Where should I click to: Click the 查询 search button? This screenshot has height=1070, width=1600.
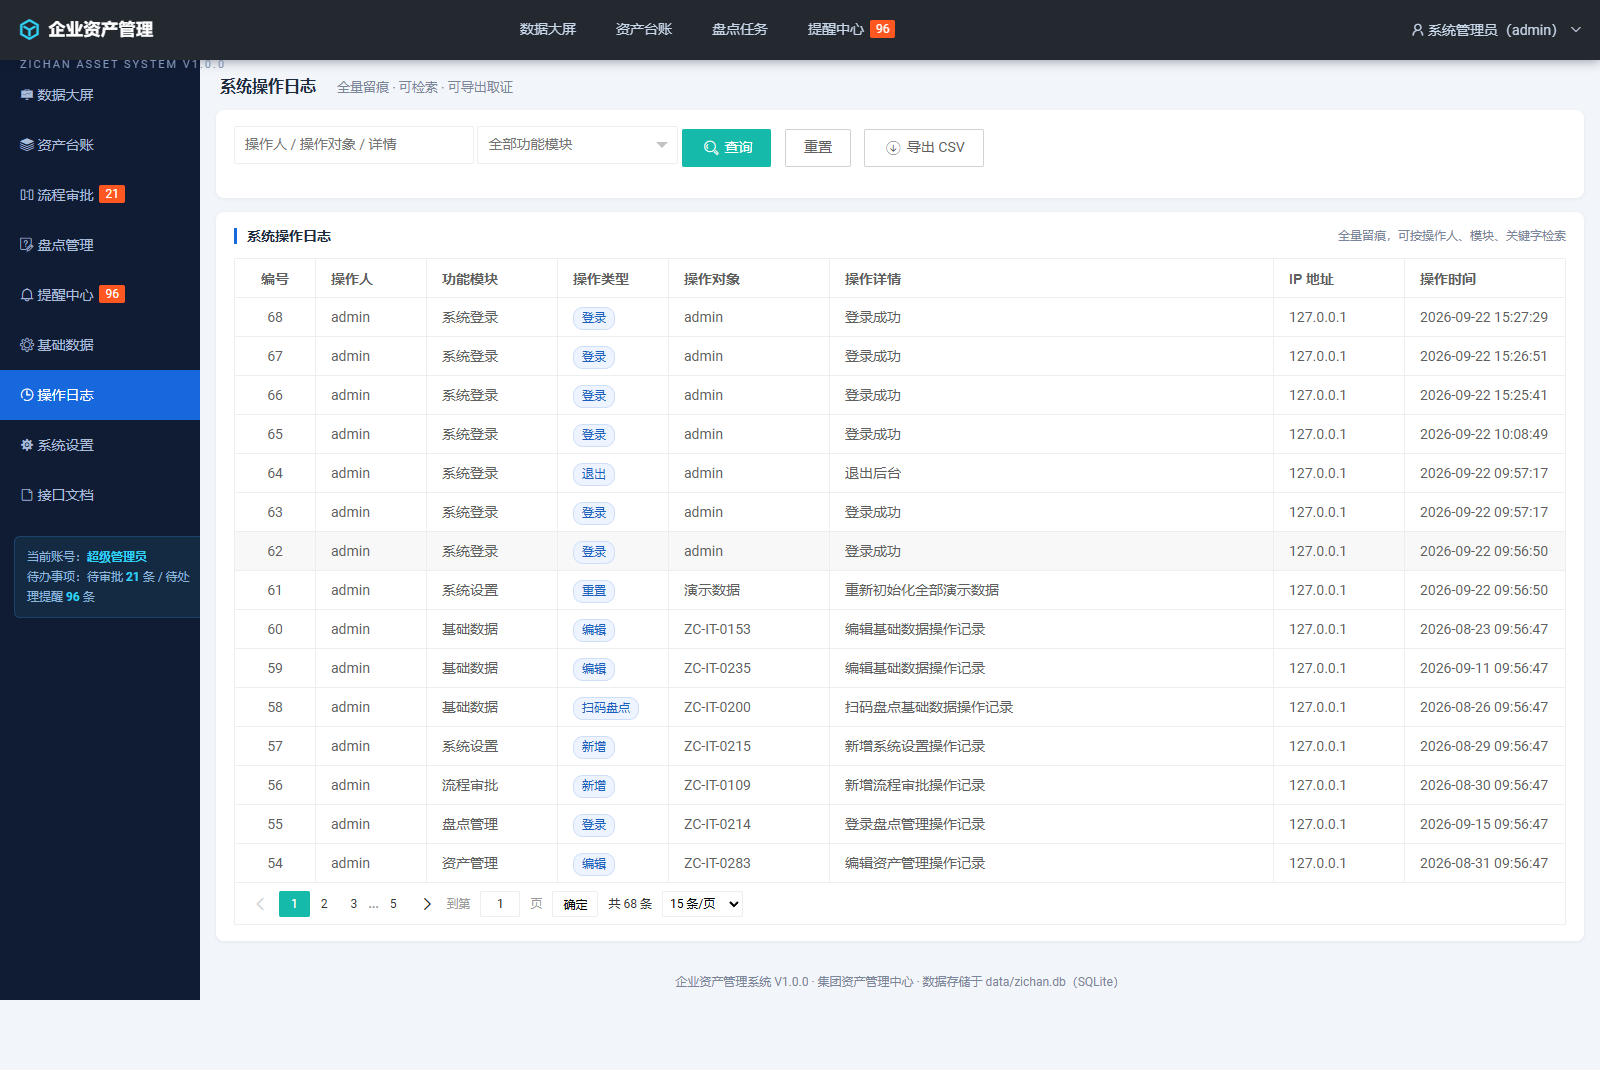(x=726, y=148)
